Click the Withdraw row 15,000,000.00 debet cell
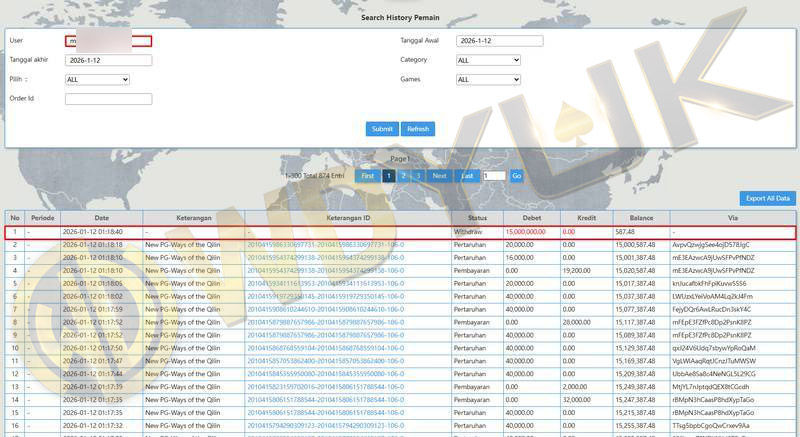The width and height of the screenshot is (800, 437). pos(530,231)
